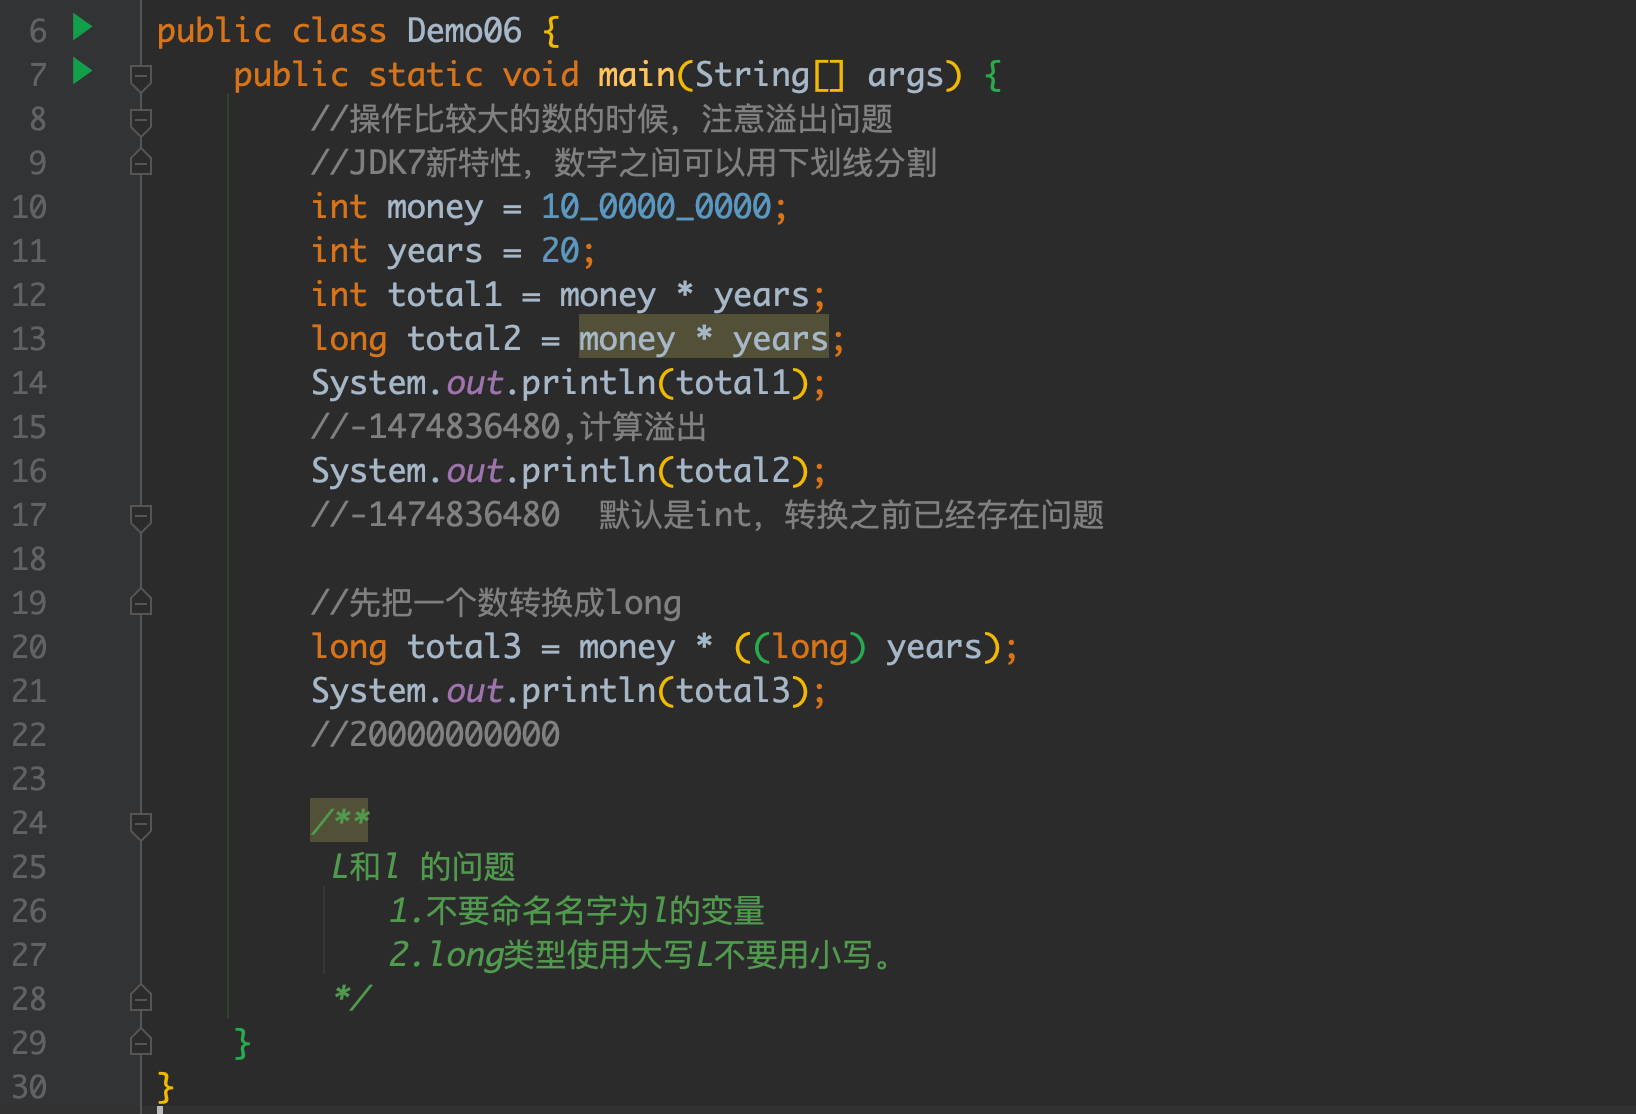Click the (long) cast on line 20
The height and width of the screenshot is (1114, 1636).
point(810,647)
